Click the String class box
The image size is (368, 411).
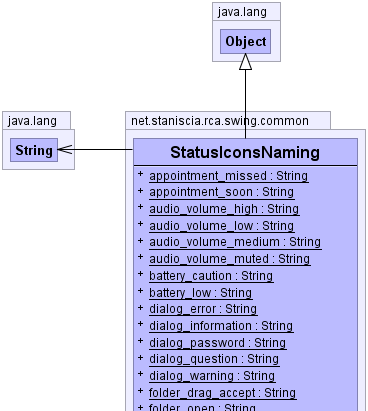tap(34, 150)
